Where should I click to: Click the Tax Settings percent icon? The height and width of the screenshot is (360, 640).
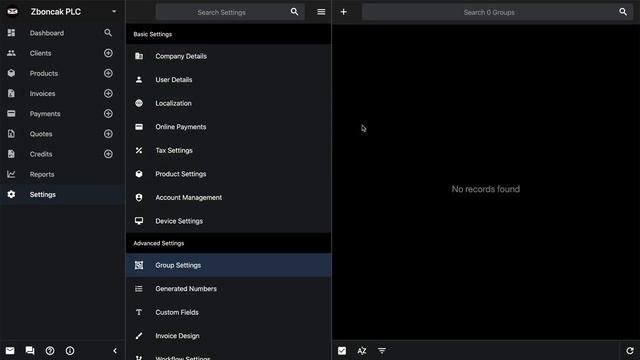tap(139, 150)
